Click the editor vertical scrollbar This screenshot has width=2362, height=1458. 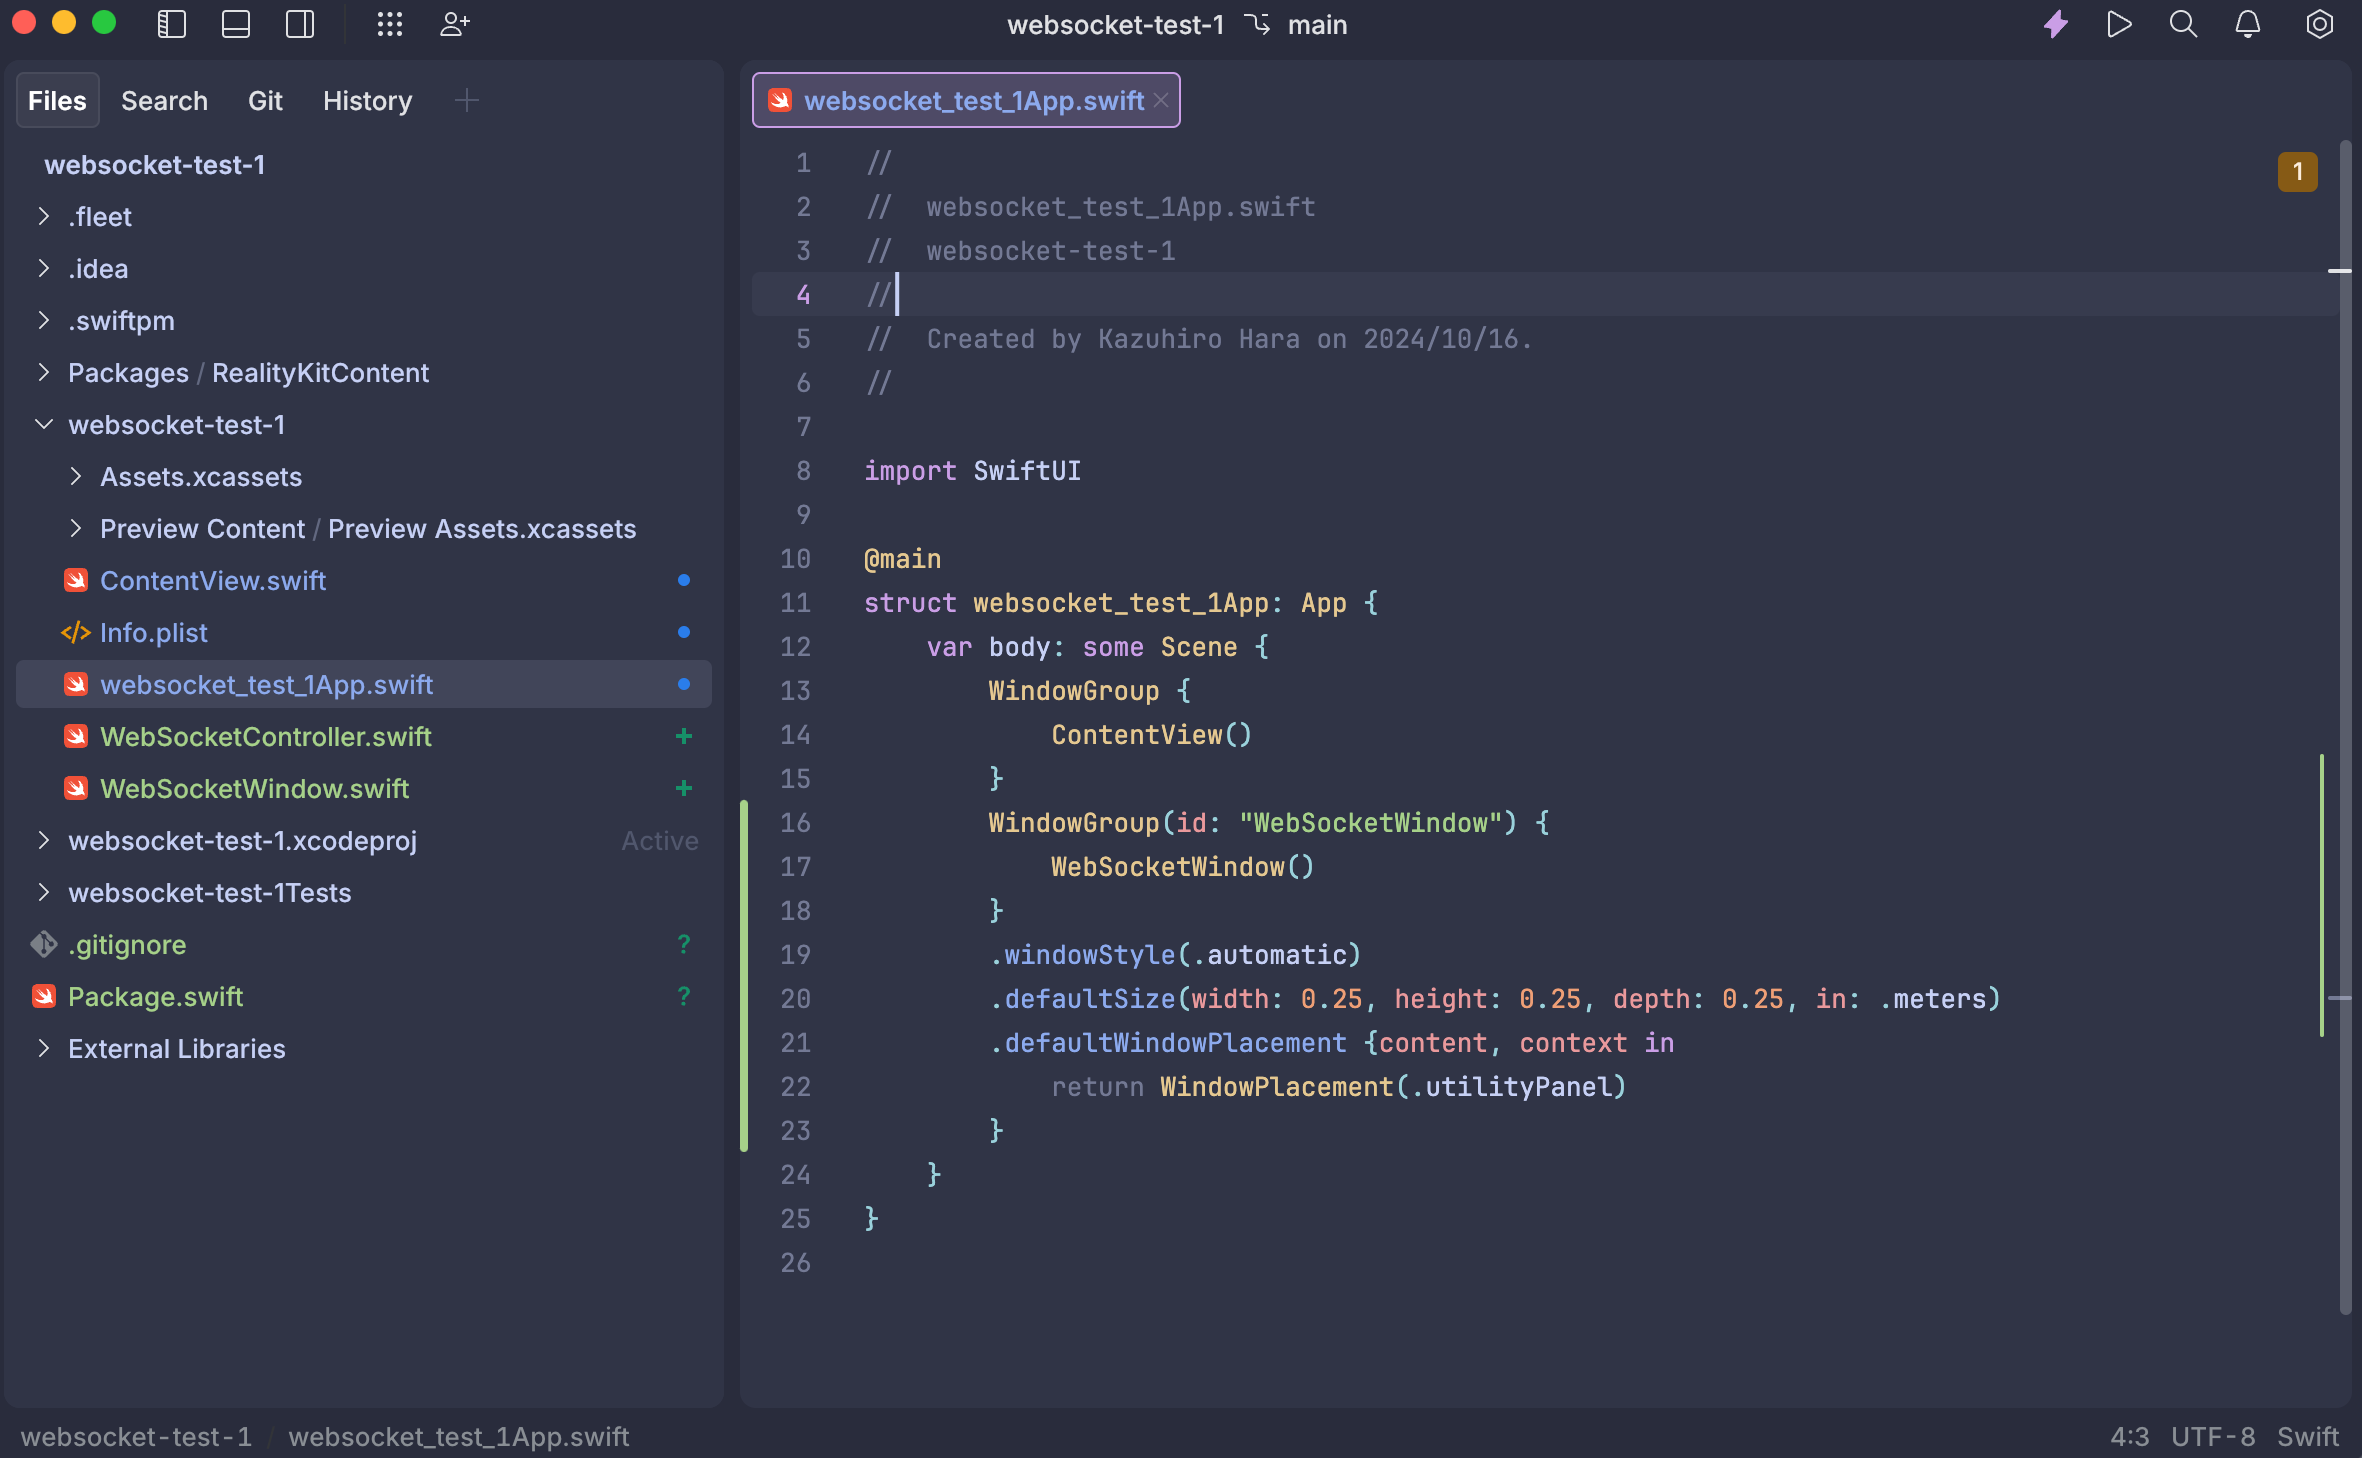tap(2345, 727)
